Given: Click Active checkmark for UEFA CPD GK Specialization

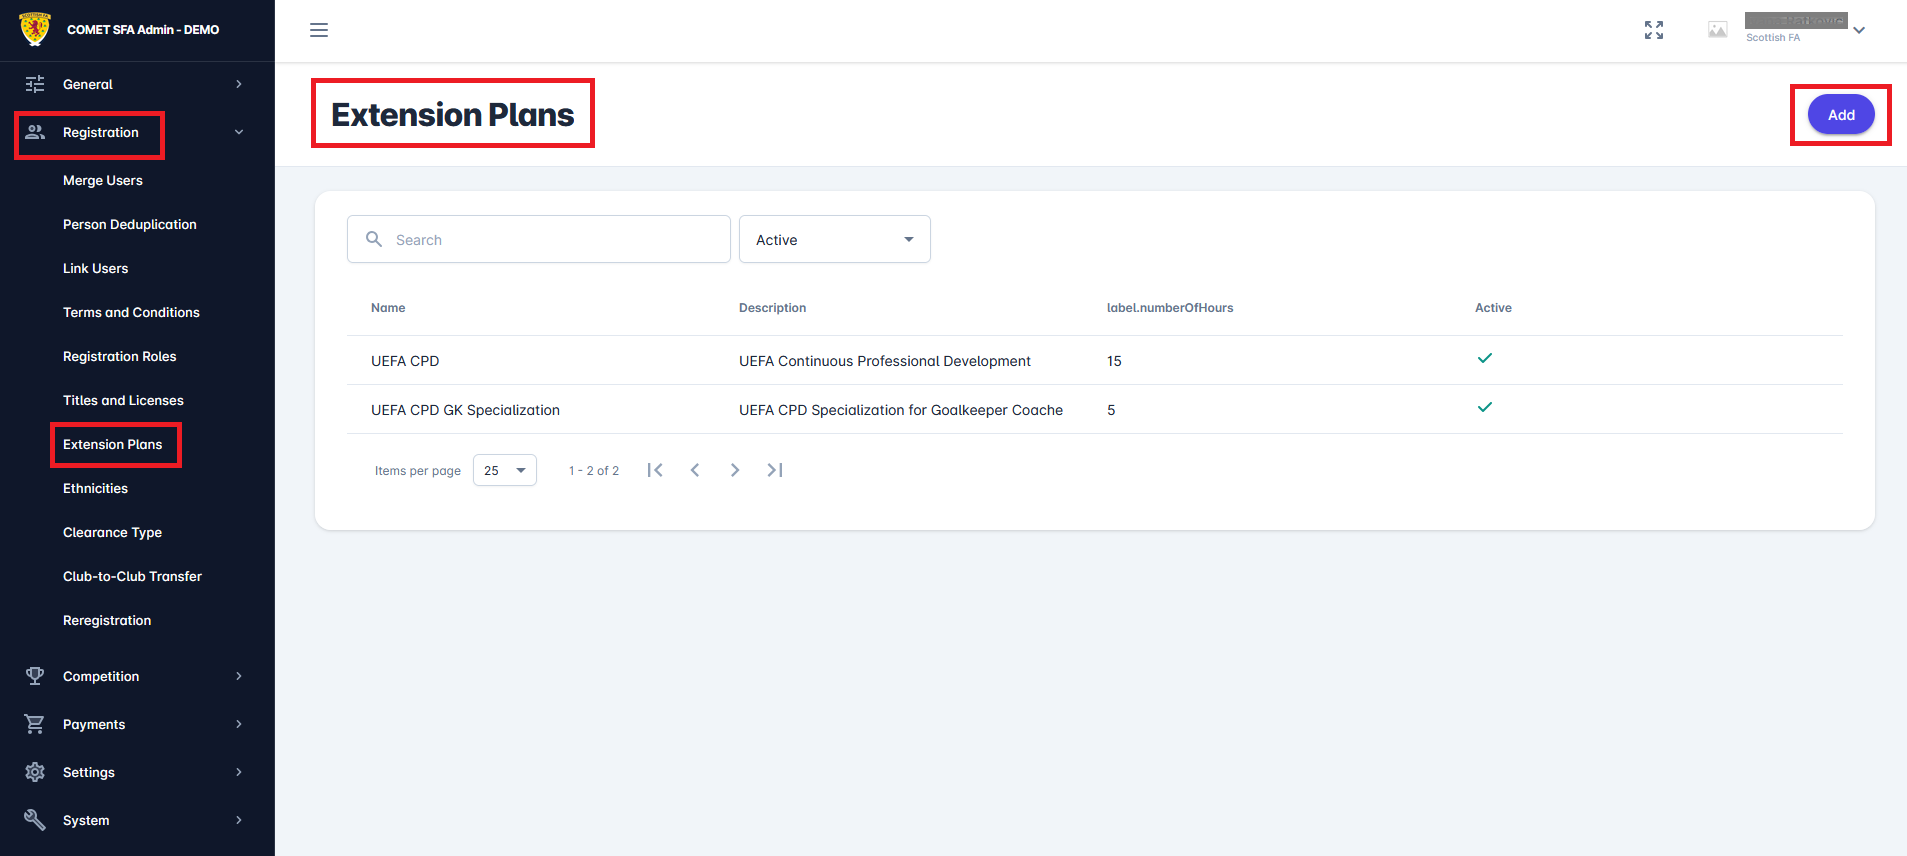Looking at the screenshot, I should pos(1485,407).
